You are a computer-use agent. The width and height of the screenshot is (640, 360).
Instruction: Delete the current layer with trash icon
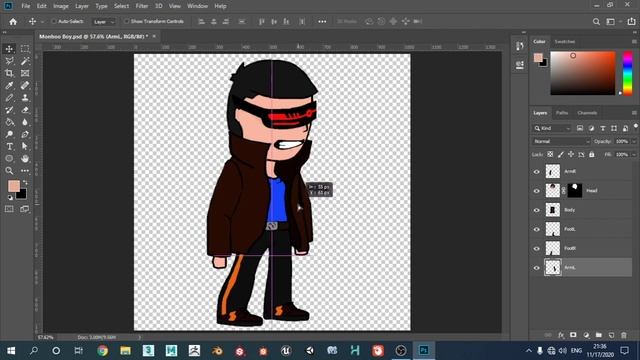624,335
